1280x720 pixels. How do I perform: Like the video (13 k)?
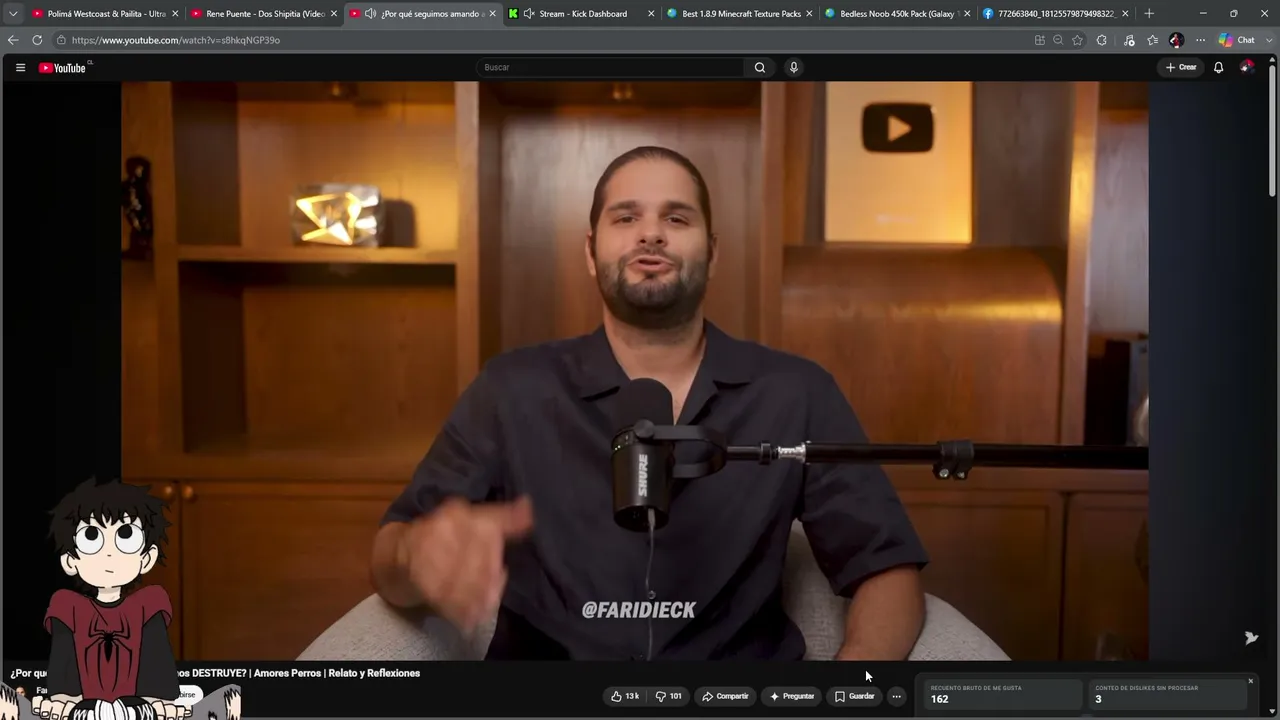[x=625, y=696]
